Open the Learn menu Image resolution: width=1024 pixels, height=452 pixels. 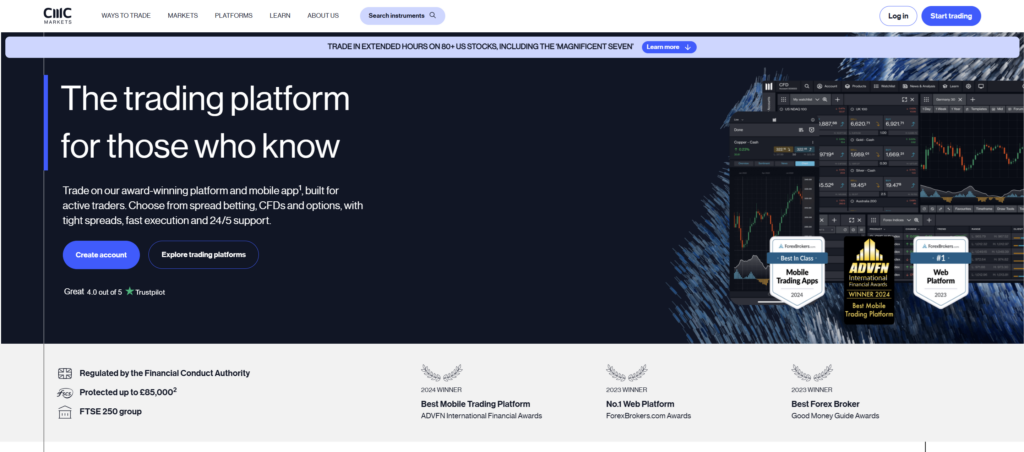pyautogui.click(x=280, y=16)
